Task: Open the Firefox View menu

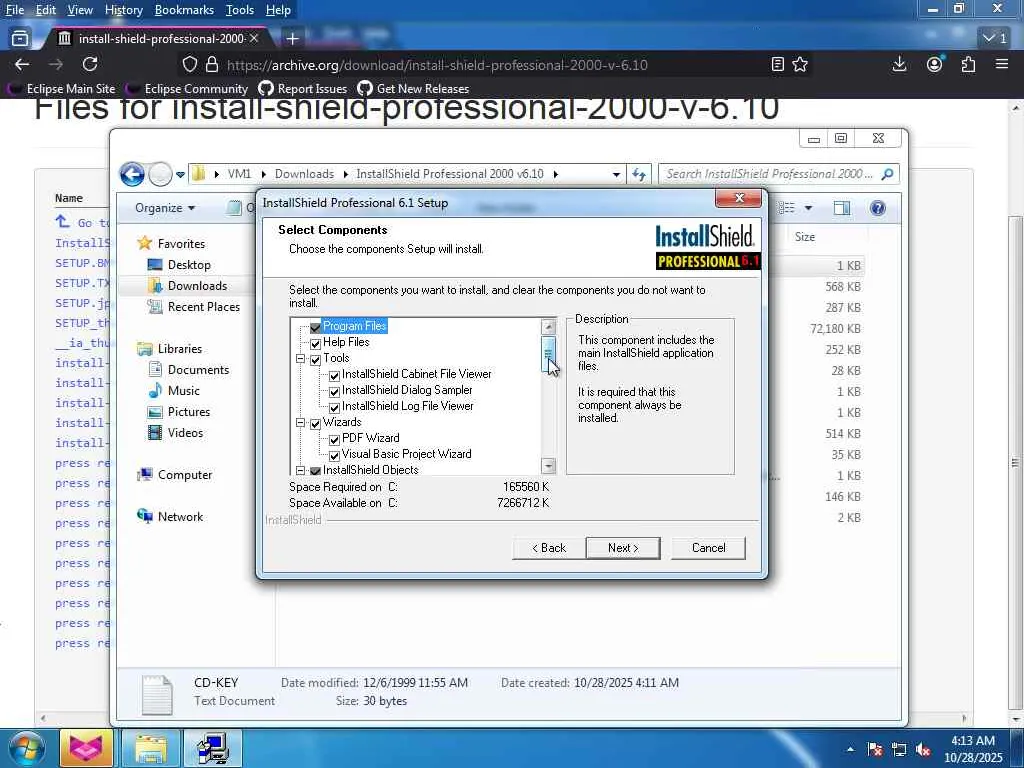Action: tap(80, 10)
